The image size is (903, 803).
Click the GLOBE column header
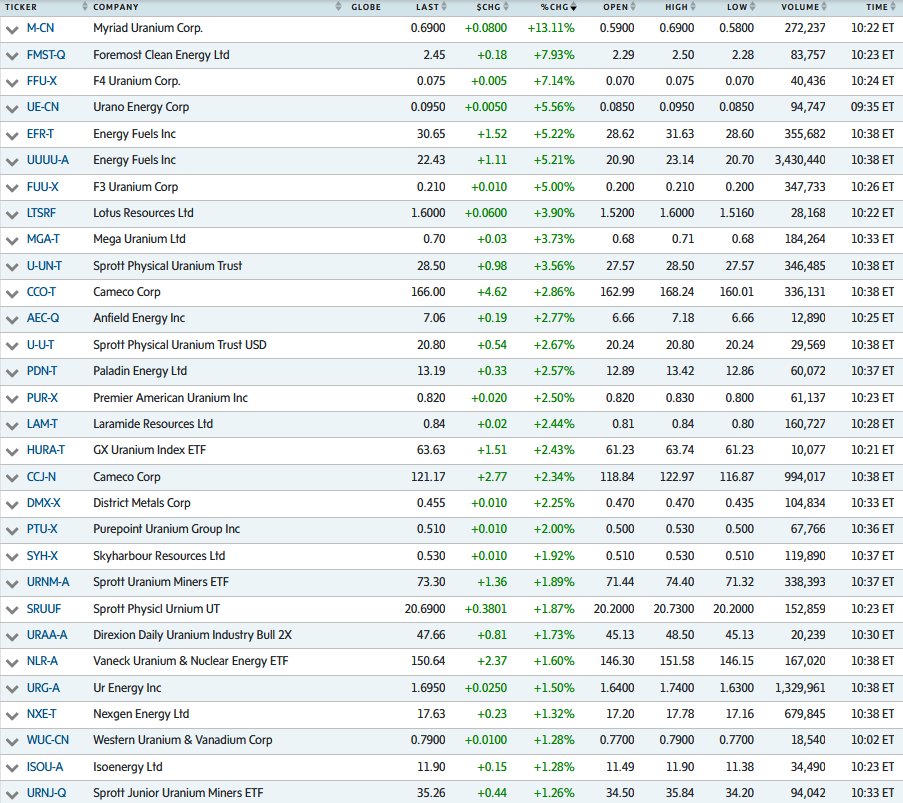pos(366,7)
